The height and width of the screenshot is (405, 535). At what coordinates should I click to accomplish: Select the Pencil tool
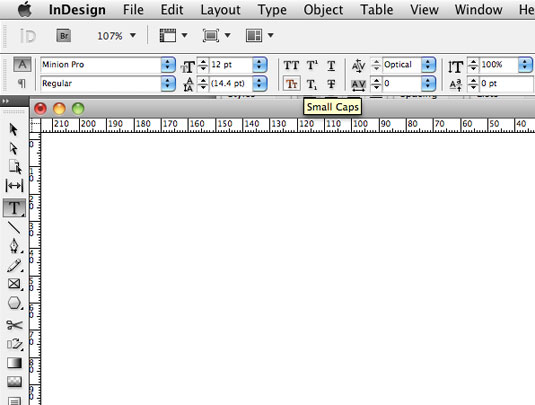click(14, 265)
